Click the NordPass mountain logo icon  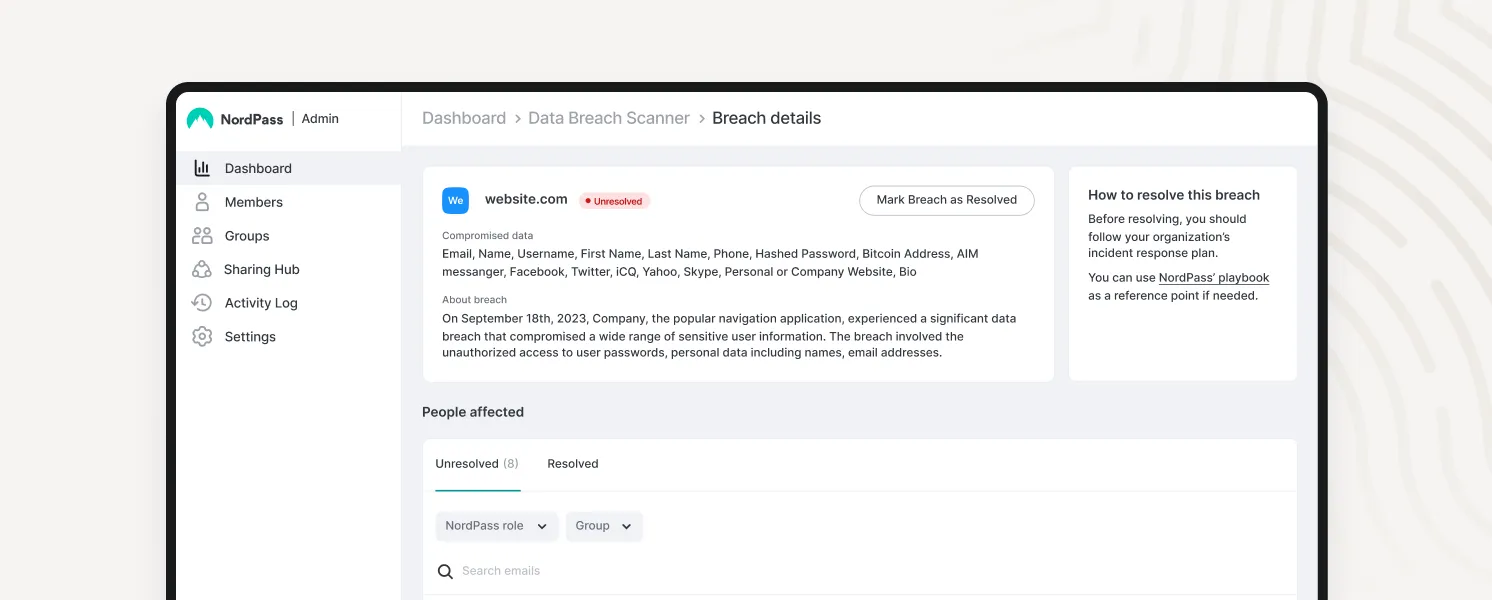(200, 119)
